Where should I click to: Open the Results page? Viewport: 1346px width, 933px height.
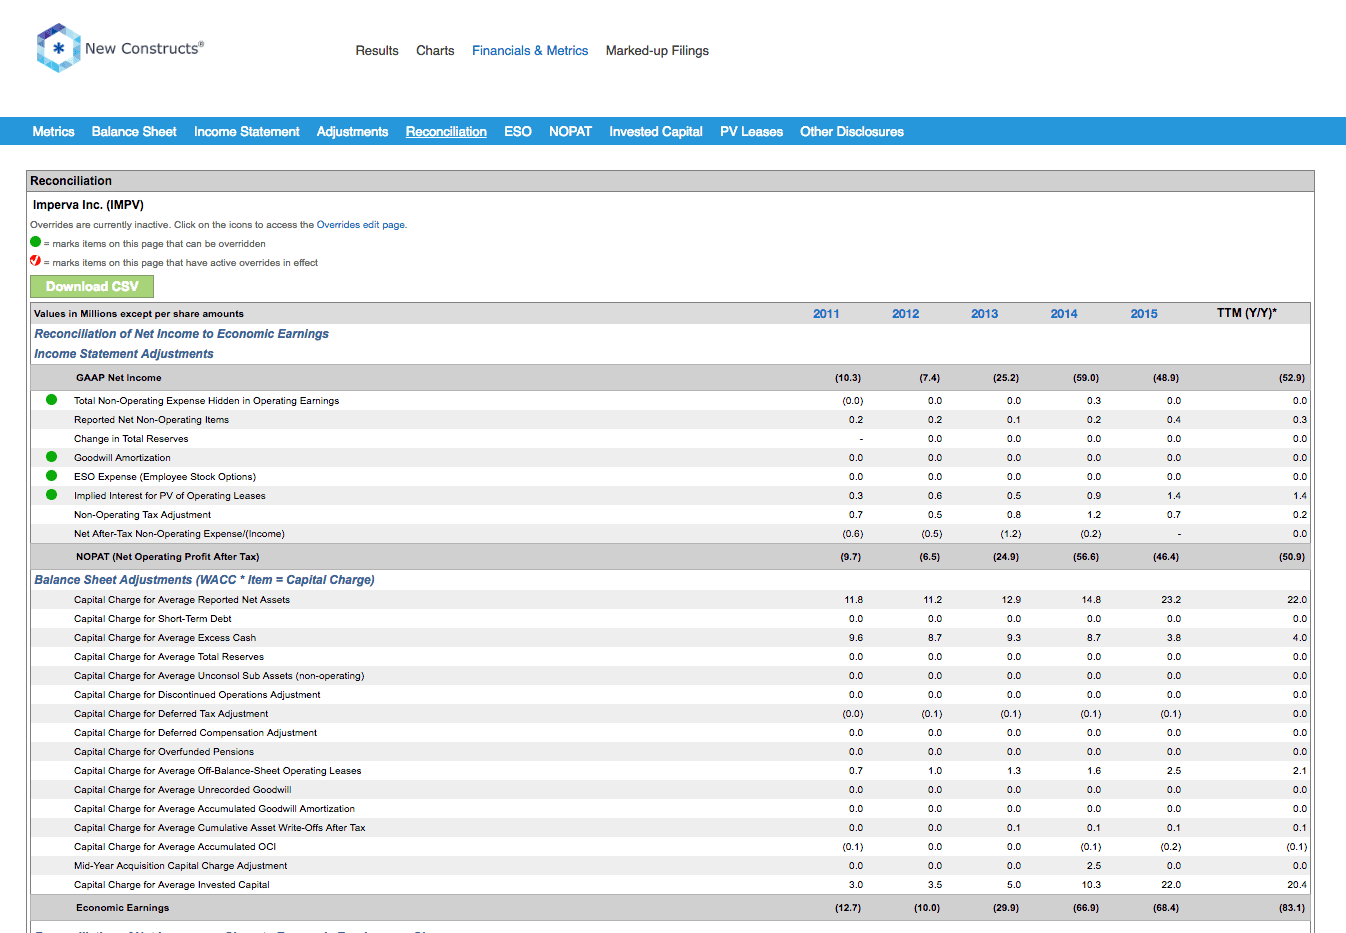tap(377, 51)
